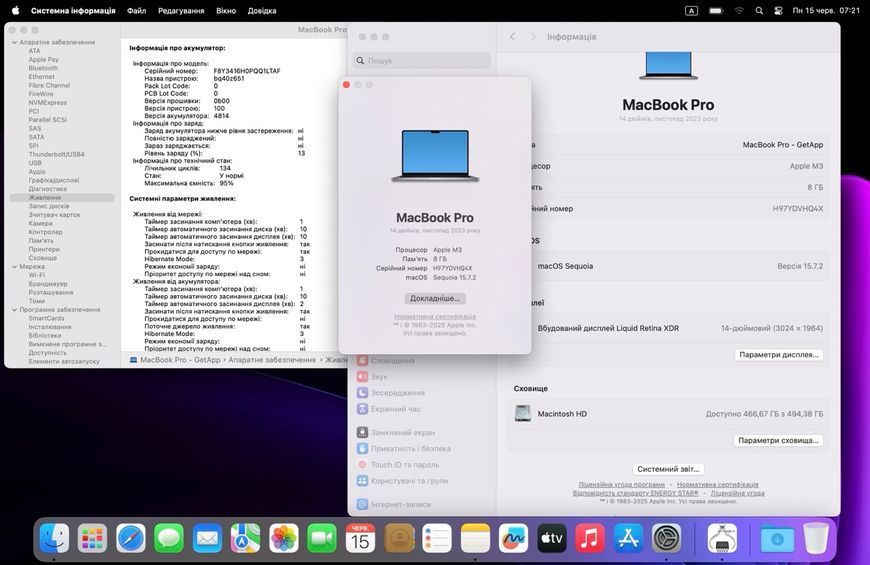The height and width of the screenshot is (565, 870).
Task: Open the Системна інформація menu
Action: tap(73, 11)
